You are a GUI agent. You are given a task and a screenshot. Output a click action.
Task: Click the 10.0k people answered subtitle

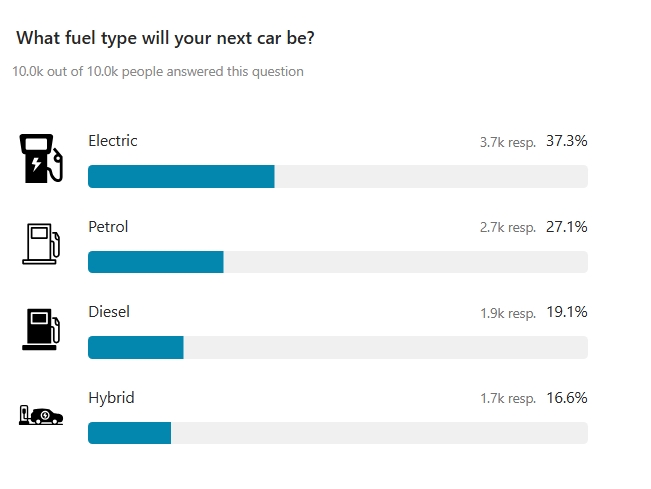point(158,71)
